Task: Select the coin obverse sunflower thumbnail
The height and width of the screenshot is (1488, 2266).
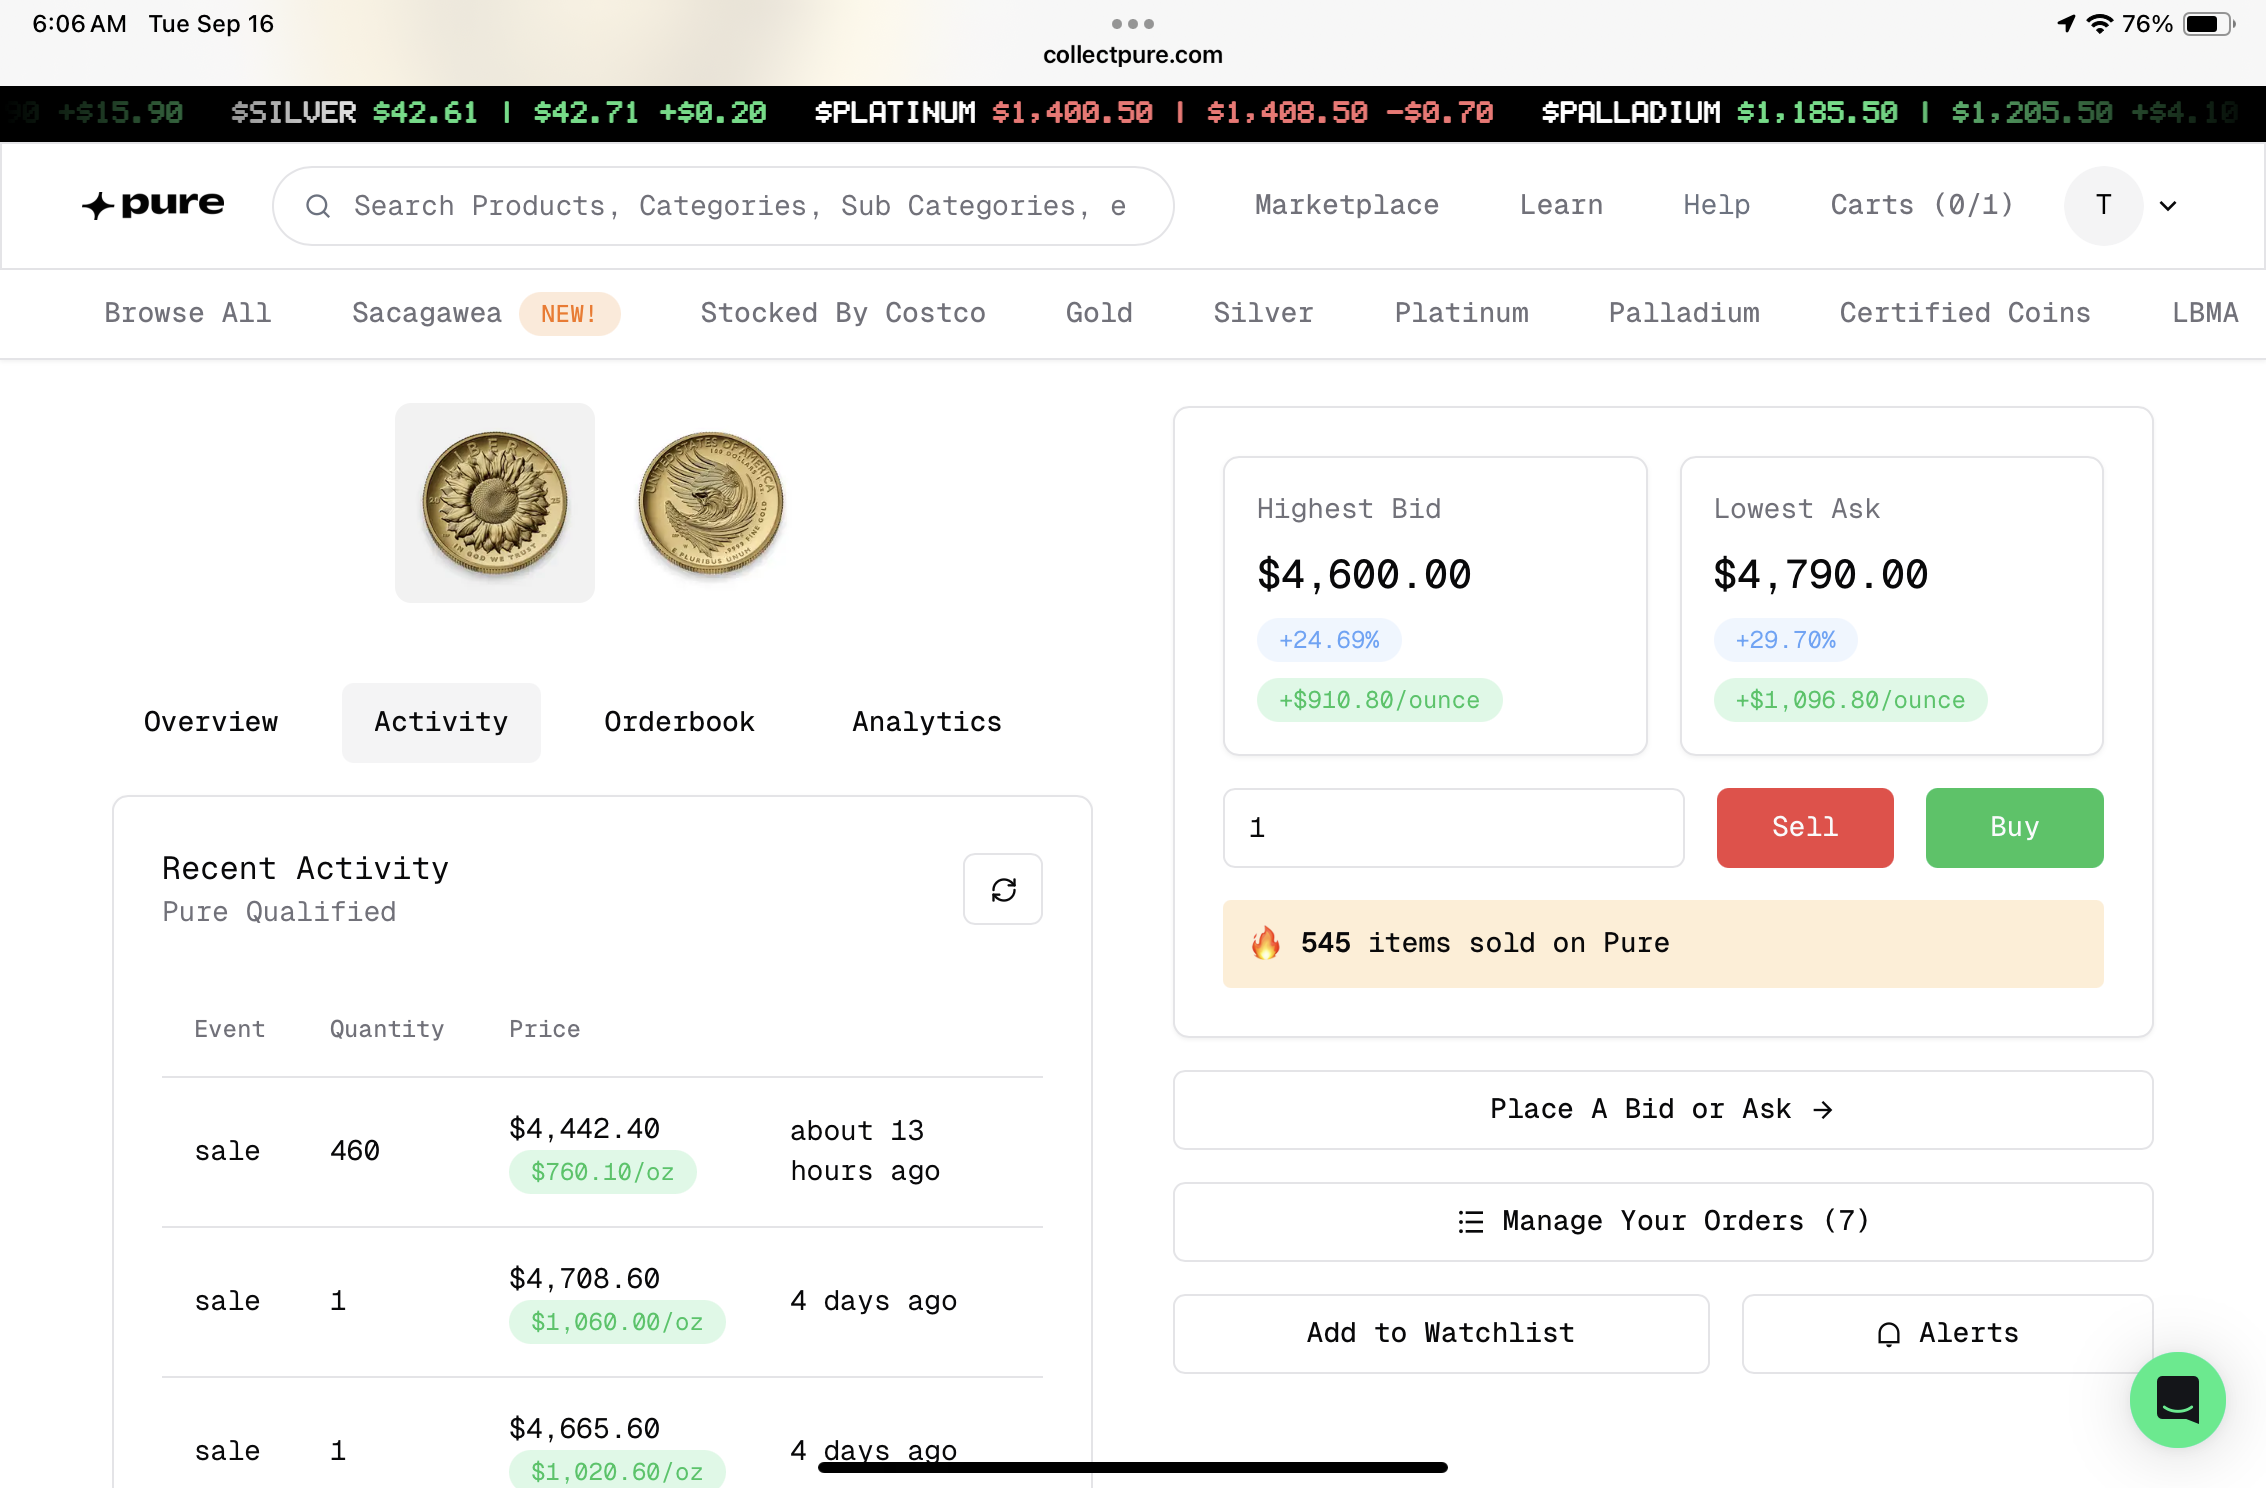Action: [495, 503]
